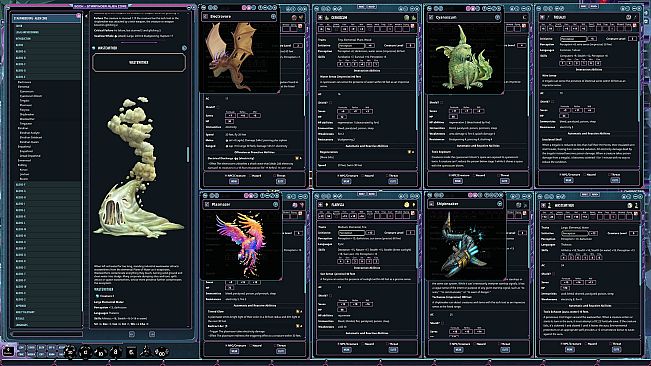Viewport: 651px width, 366px height.
Task: Open Wastewither in the manual index
Action: pyautogui.click(x=27, y=119)
